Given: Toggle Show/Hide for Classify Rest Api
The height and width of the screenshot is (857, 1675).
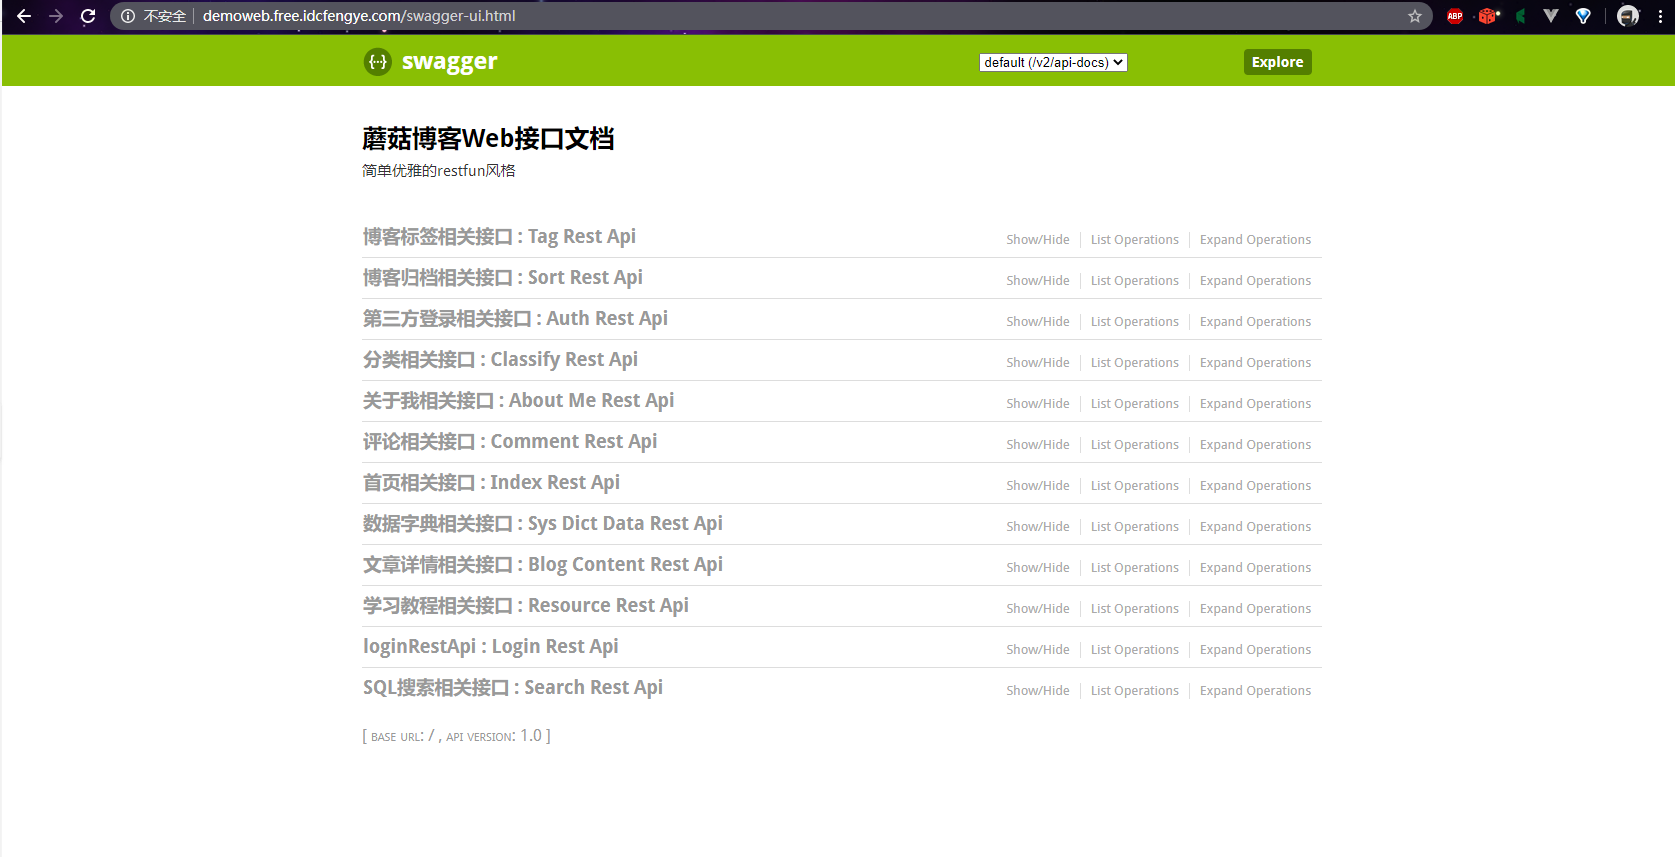Looking at the screenshot, I should [x=1037, y=363].
